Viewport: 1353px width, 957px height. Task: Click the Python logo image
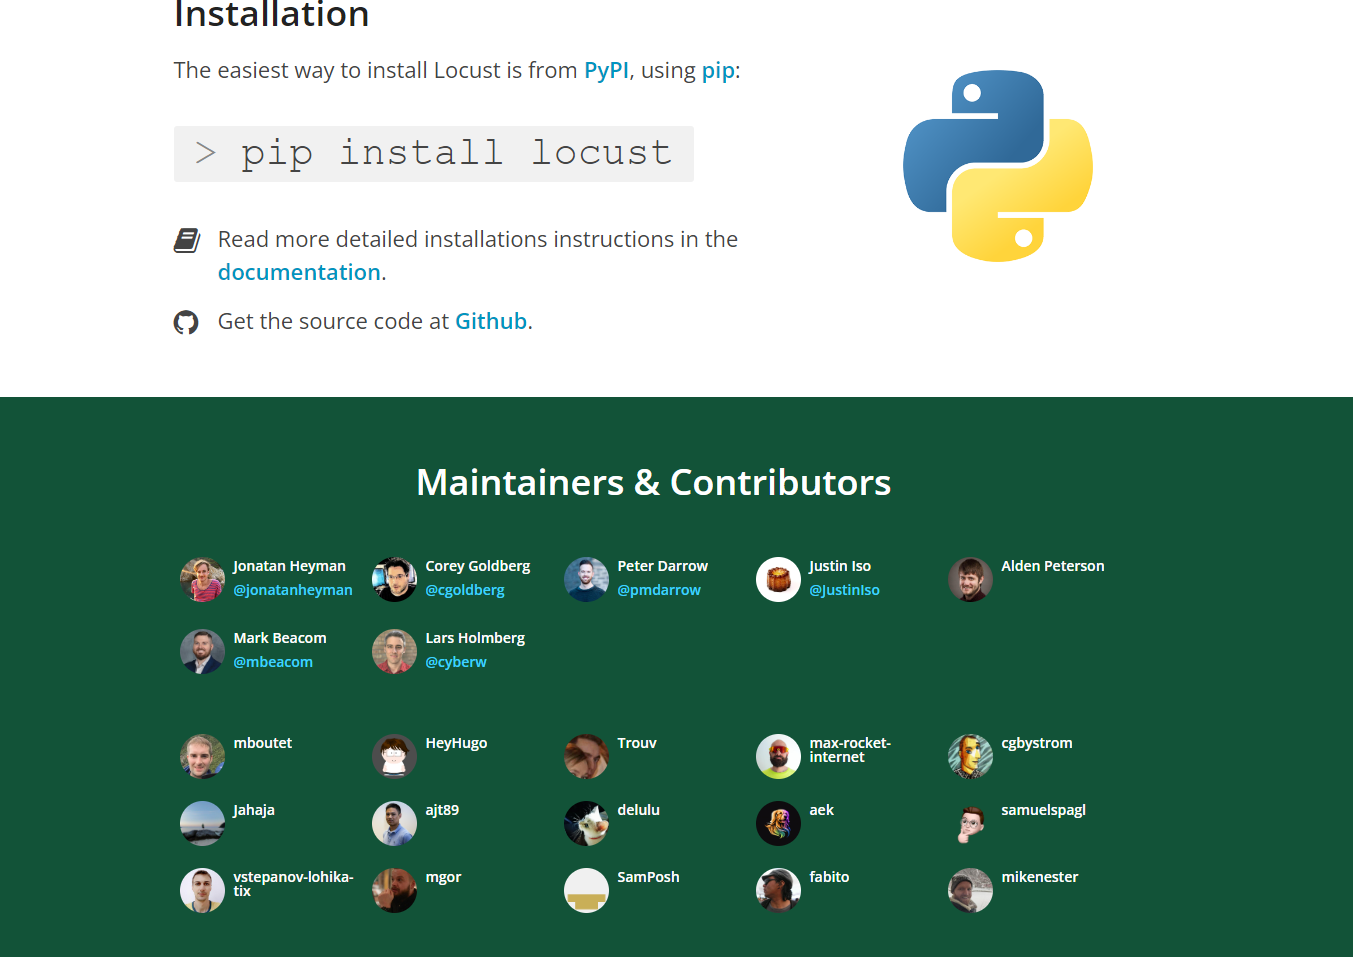(x=997, y=166)
